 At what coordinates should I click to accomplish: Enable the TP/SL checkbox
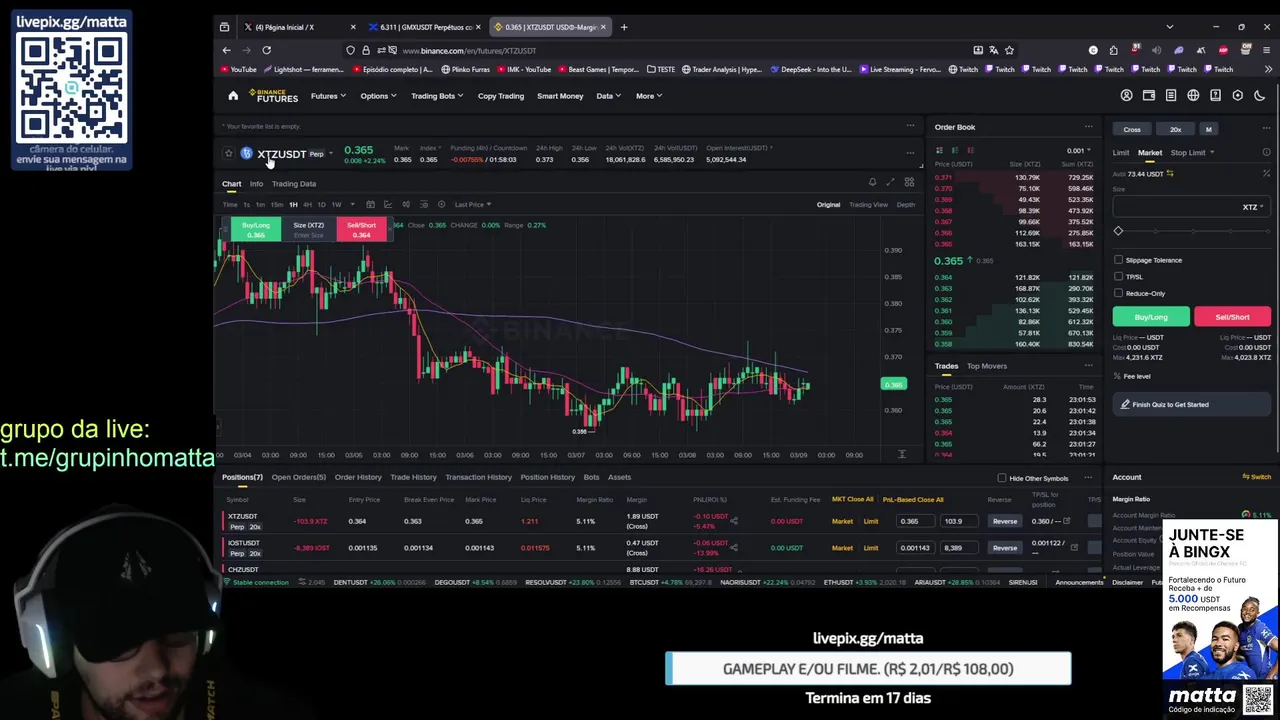[1118, 277]
